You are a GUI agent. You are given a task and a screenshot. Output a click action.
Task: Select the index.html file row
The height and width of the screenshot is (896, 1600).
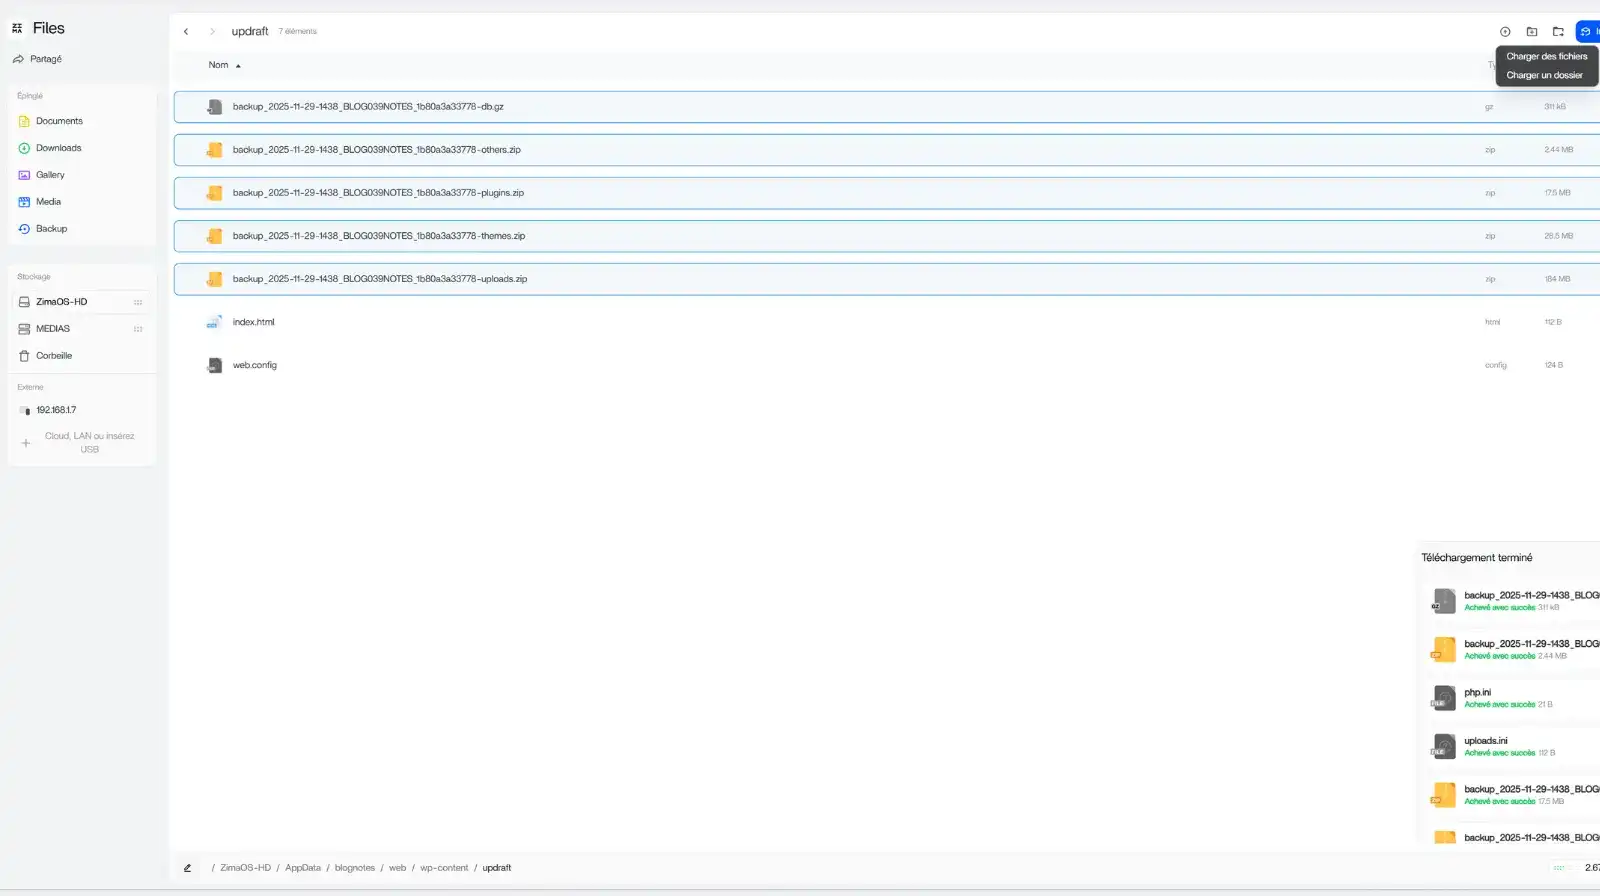coord(253,322)
